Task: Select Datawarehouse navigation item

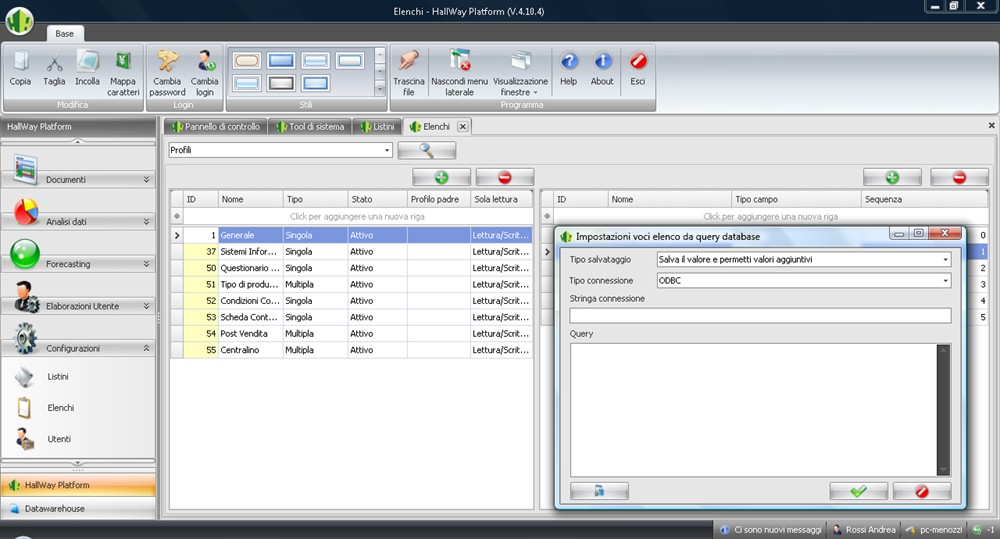Action: [78, 509]
